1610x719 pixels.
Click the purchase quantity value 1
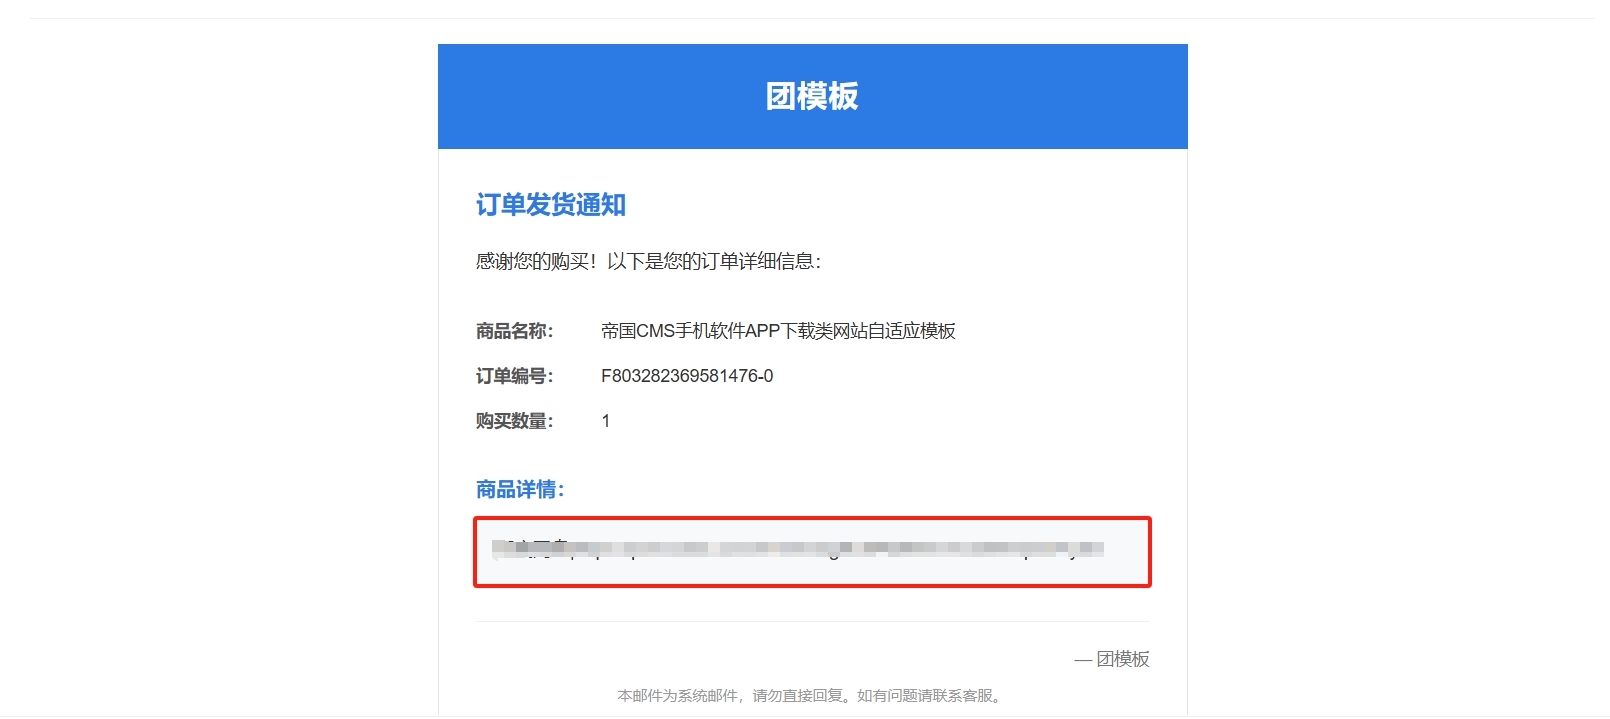605,421
